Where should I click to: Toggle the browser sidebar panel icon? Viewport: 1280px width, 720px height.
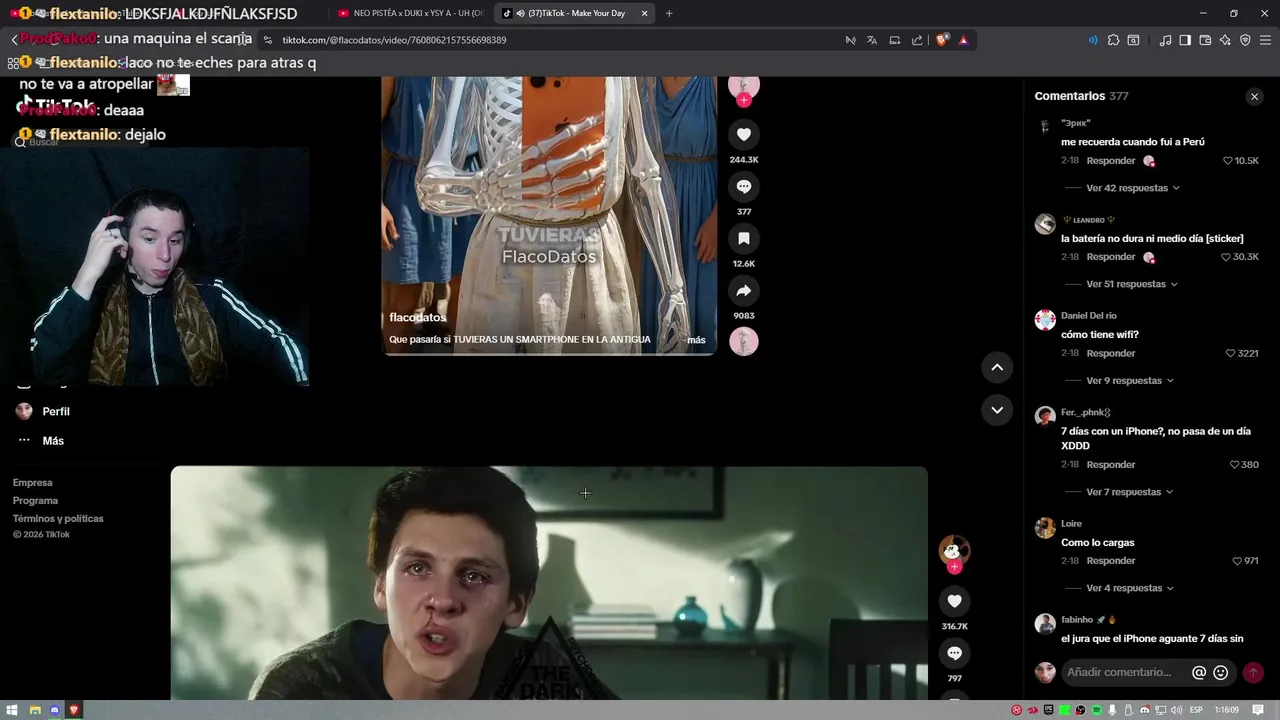[1185, 40]
